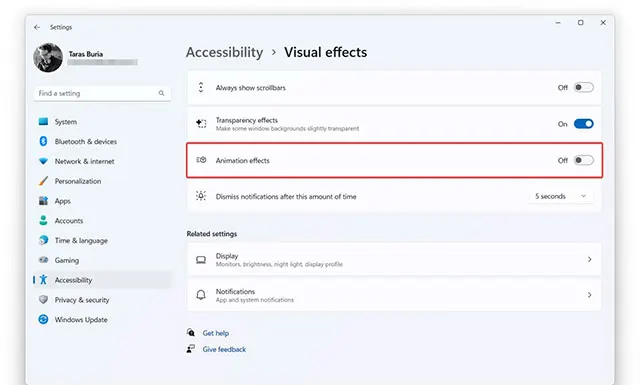Click the Animation effects icon

pyautogui.click(x=201, y=160)
